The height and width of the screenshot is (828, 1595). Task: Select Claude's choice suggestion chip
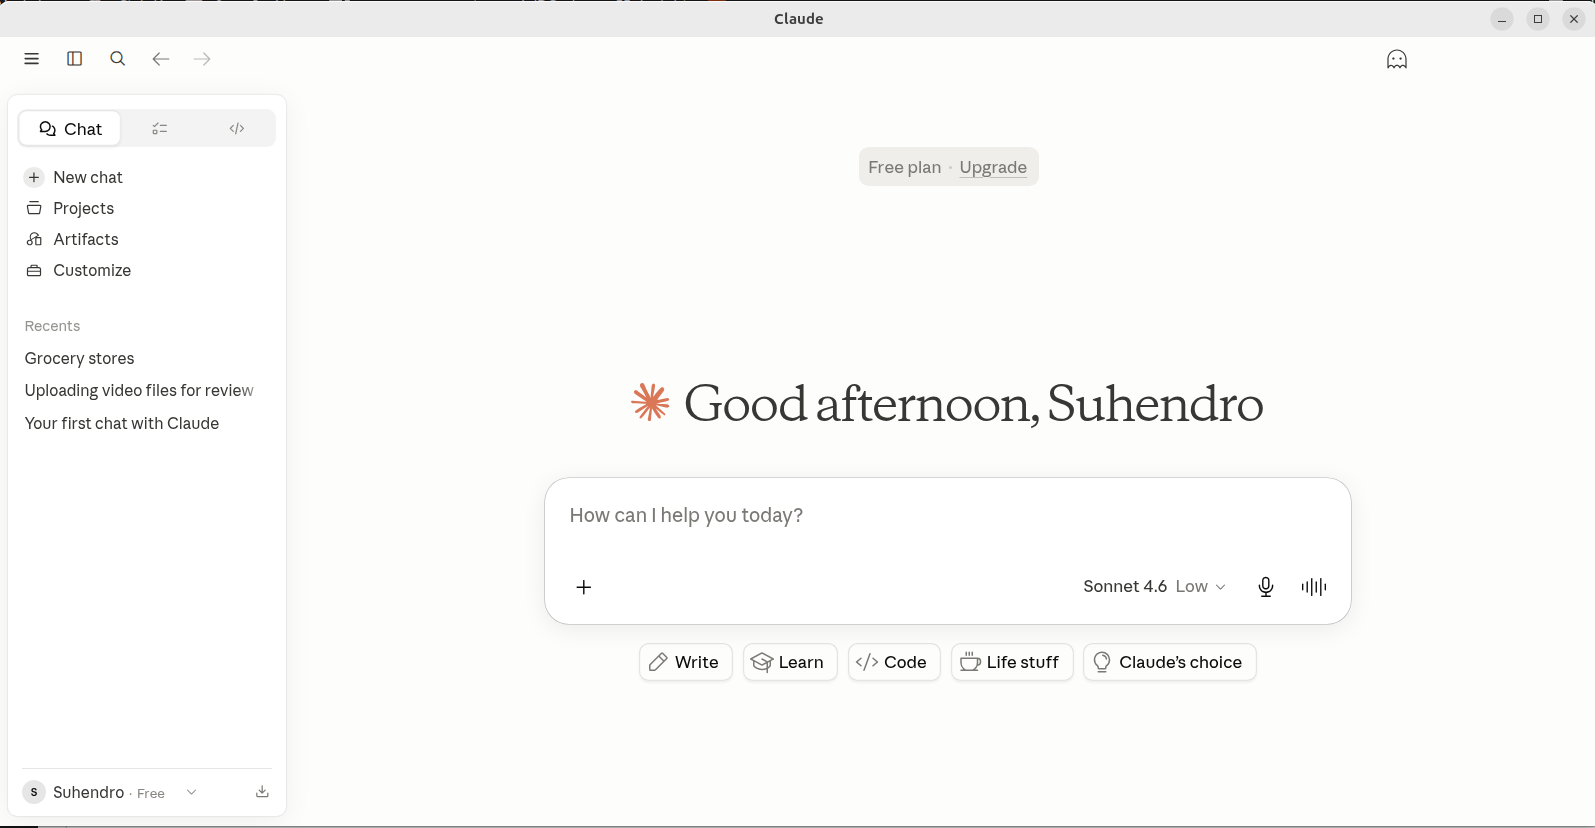point(1170,662)
